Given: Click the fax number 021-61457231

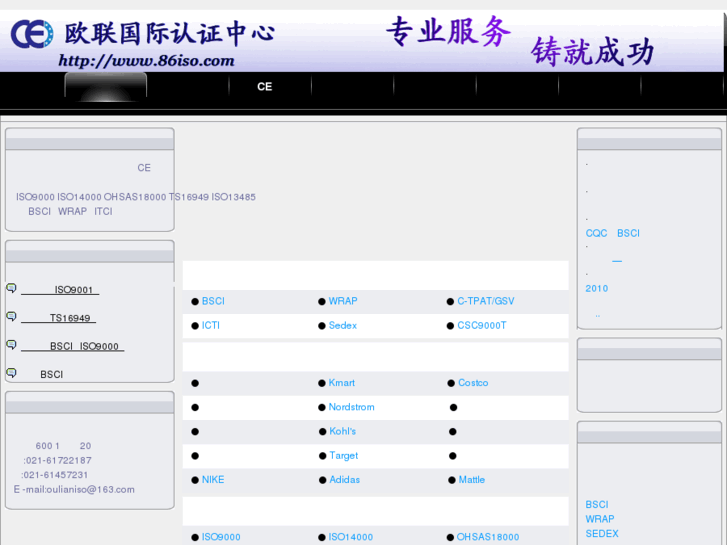Looking at the screenshot, I should pos(56,474).
